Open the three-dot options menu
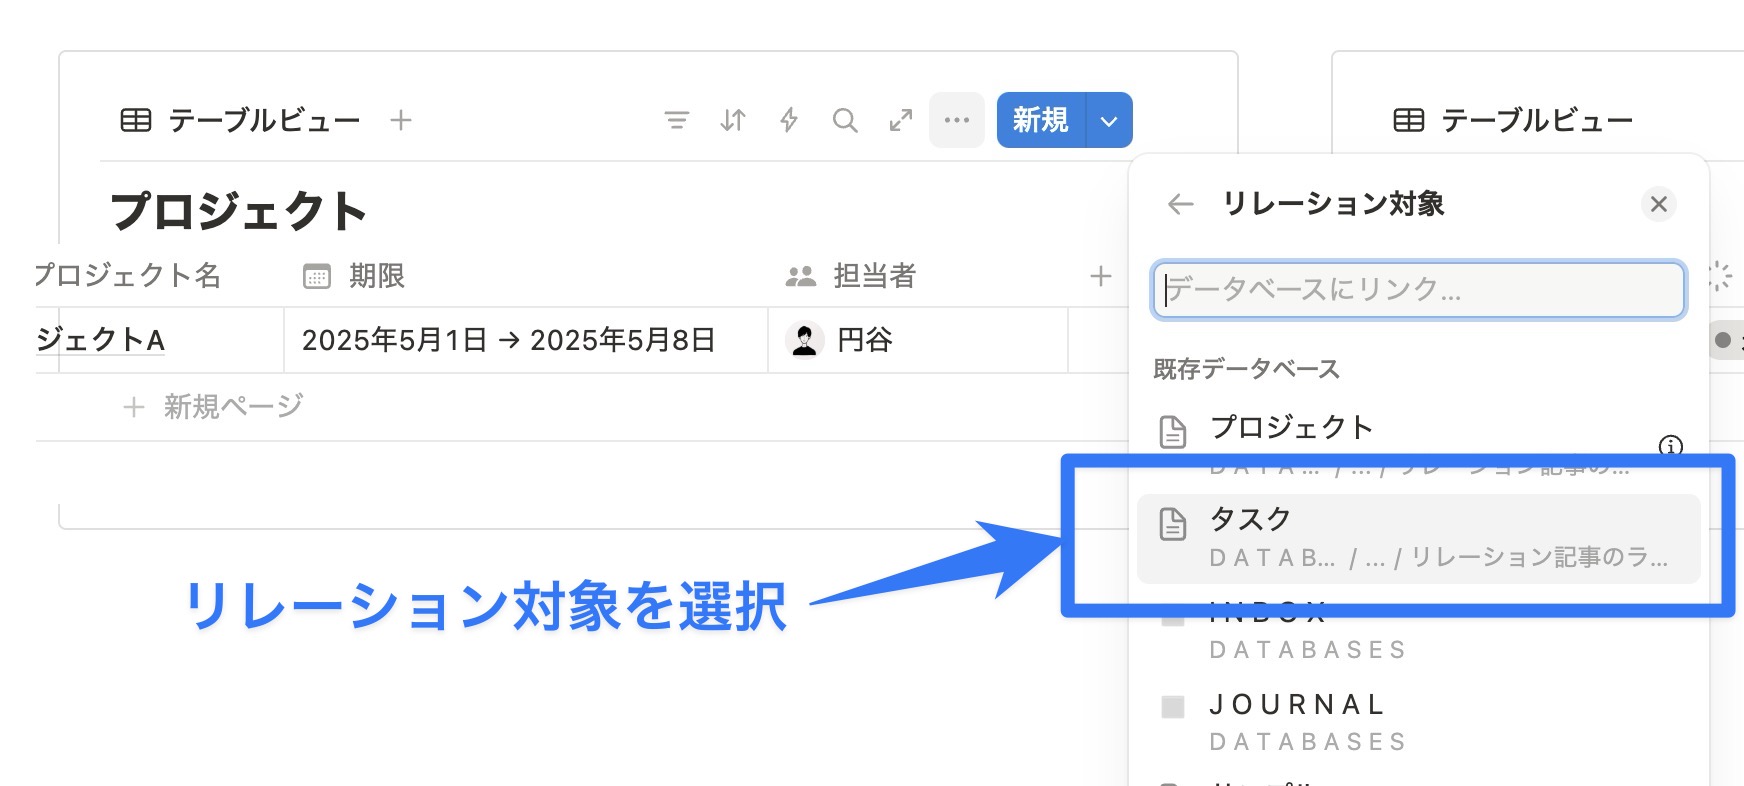 coord(957,120)
